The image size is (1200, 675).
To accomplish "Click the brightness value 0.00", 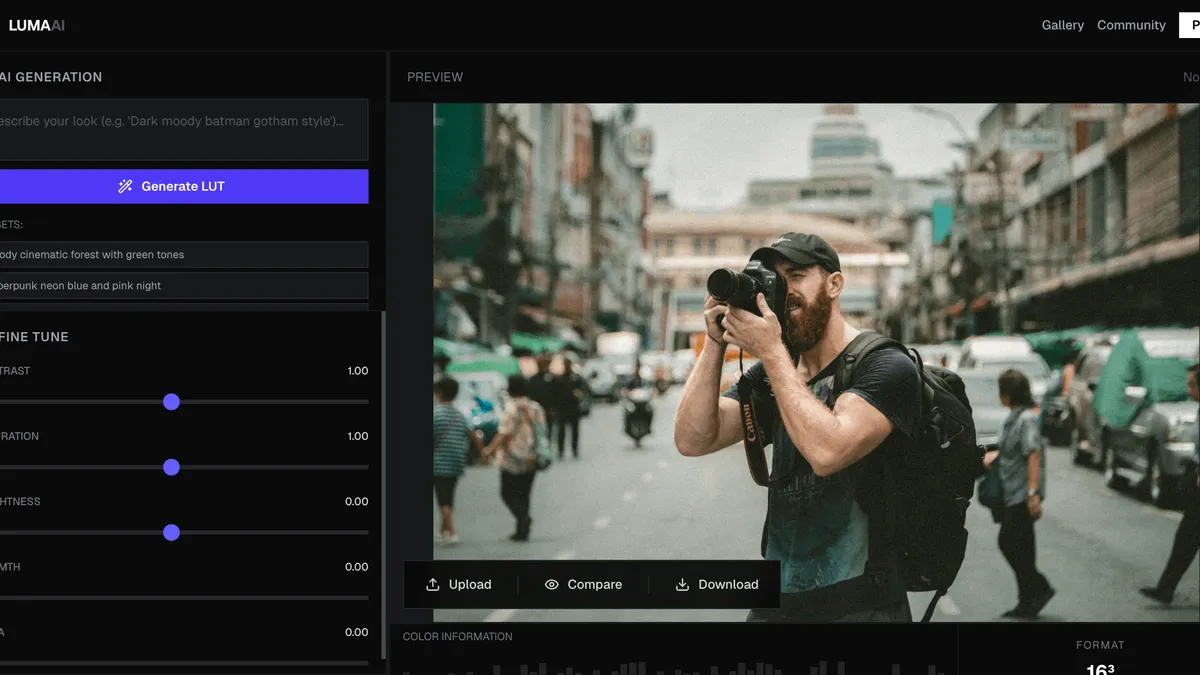I will pos(356,502).
